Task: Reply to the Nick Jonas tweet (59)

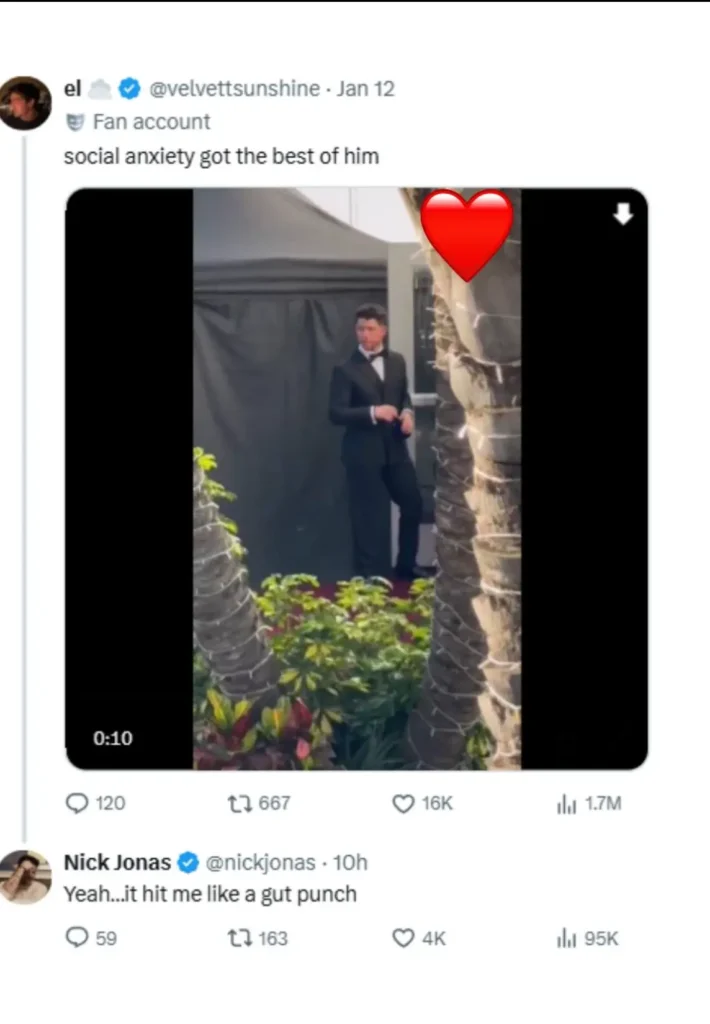Action: click(77, 938)
